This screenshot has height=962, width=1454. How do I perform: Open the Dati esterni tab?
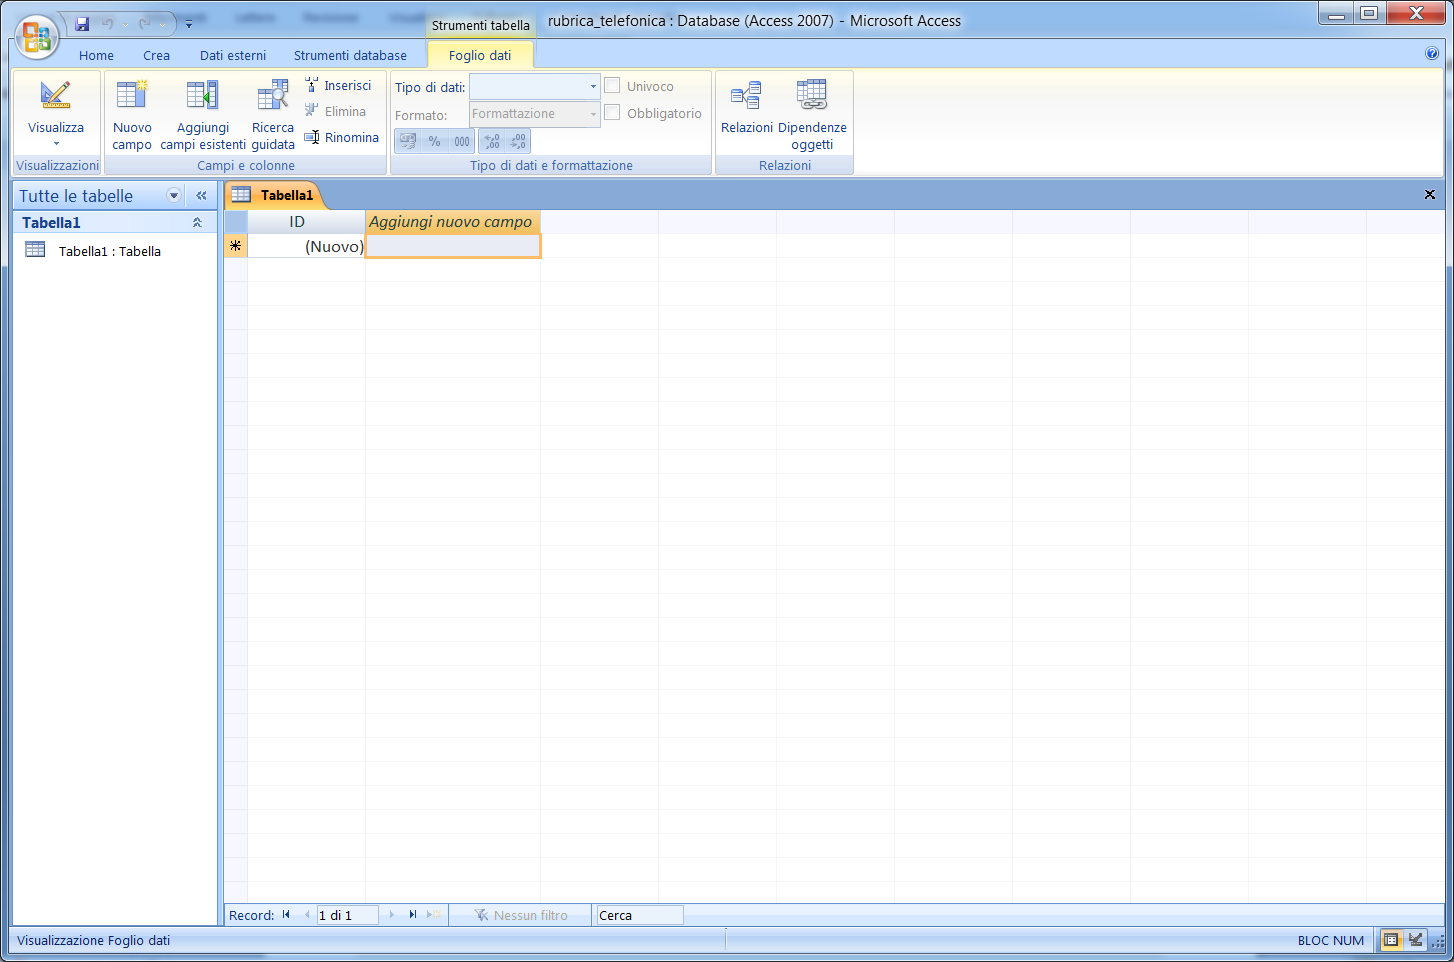[x=233, y=55]
